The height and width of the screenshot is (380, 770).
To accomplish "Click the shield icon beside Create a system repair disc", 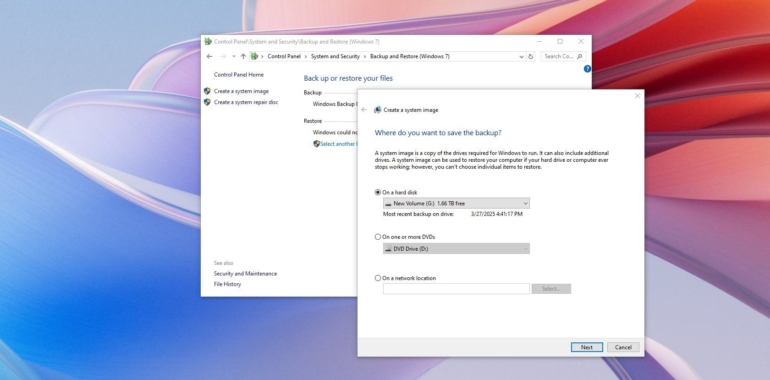I will [207, 102].
